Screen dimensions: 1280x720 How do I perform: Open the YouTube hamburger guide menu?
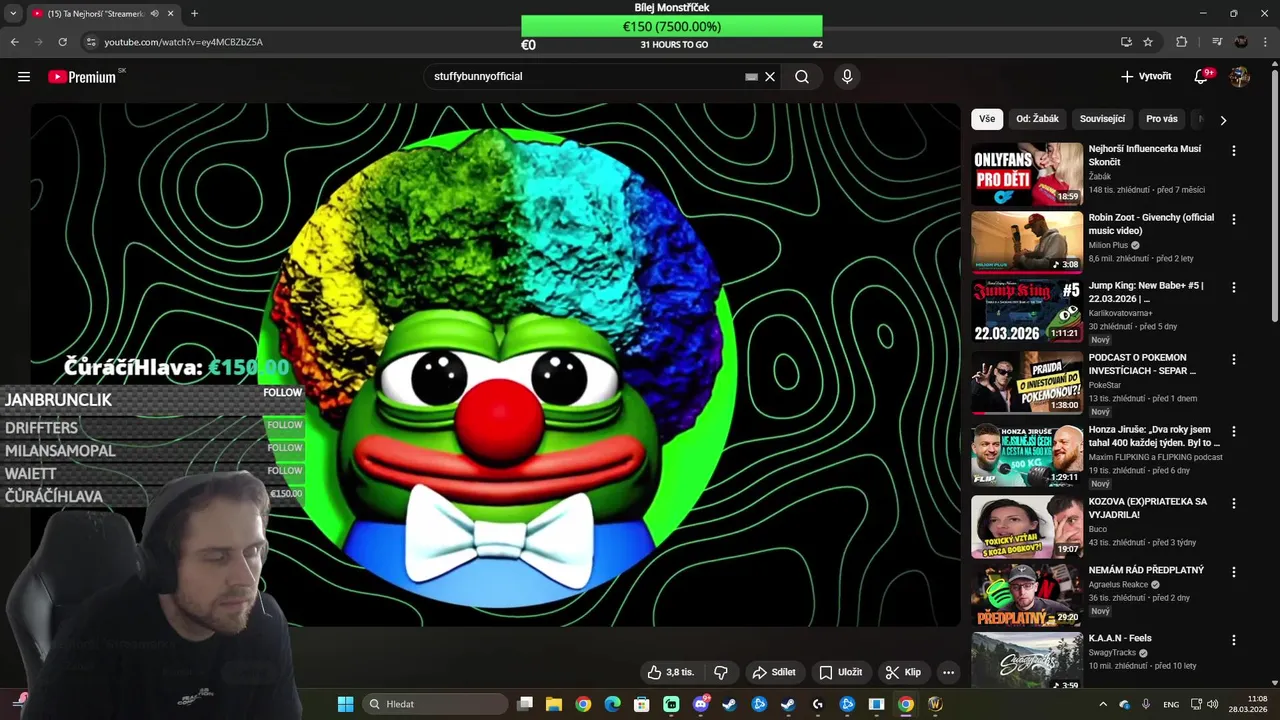click(x=24, y=76)
